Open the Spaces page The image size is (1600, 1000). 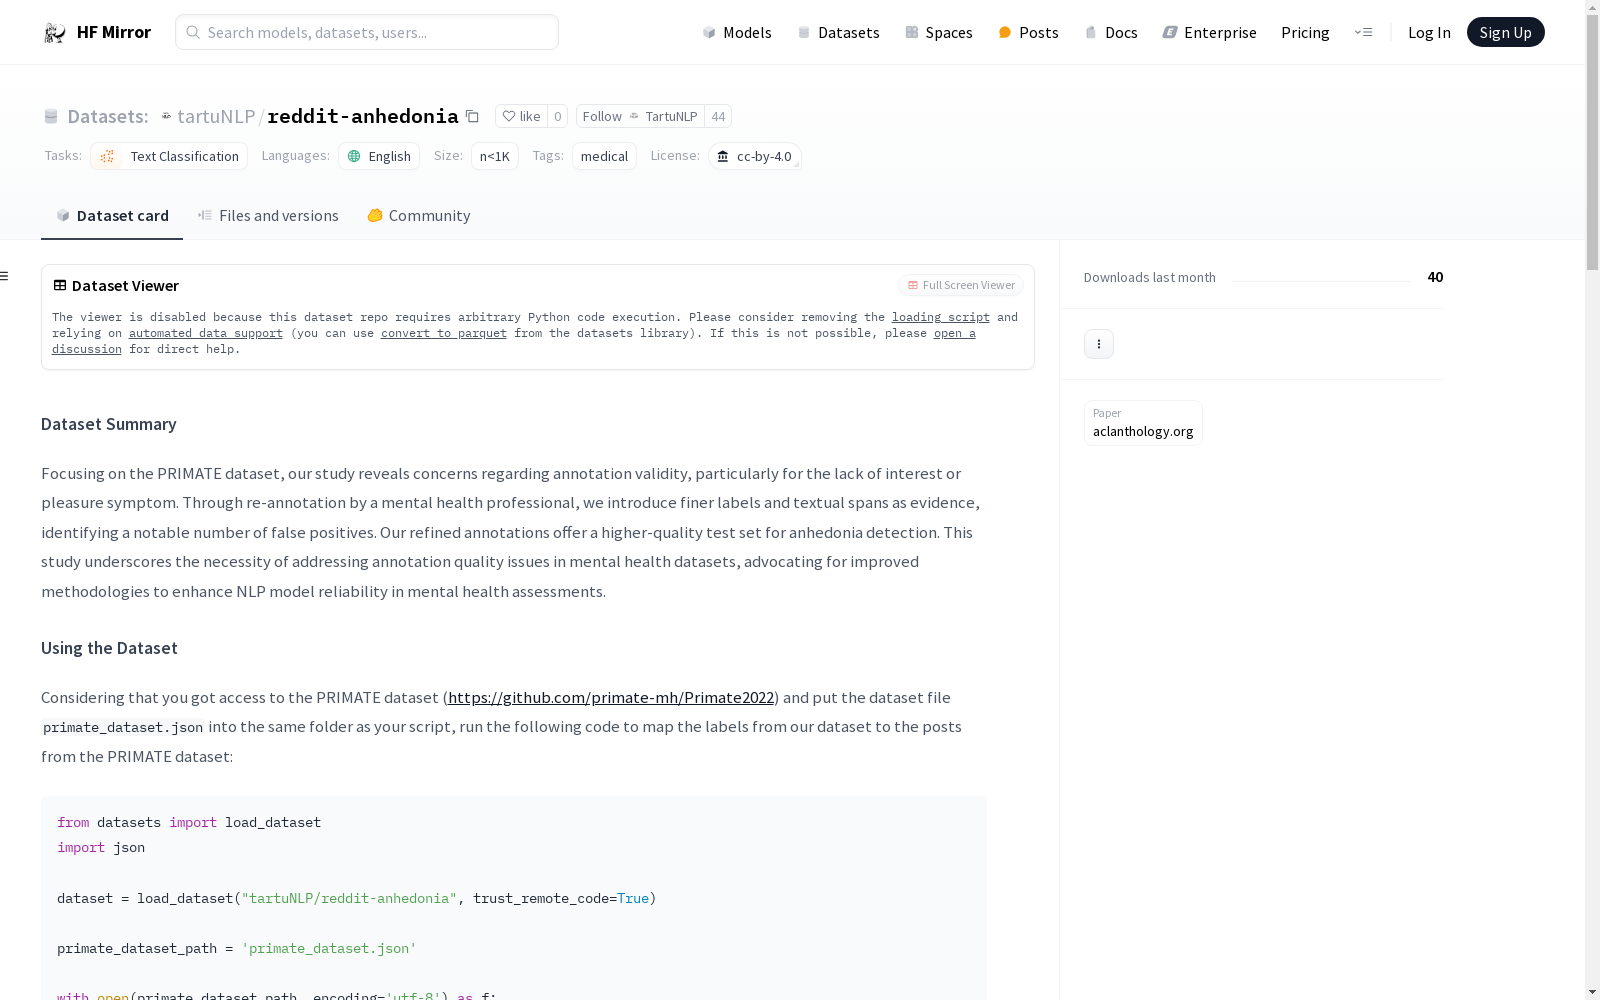(939, 33)
